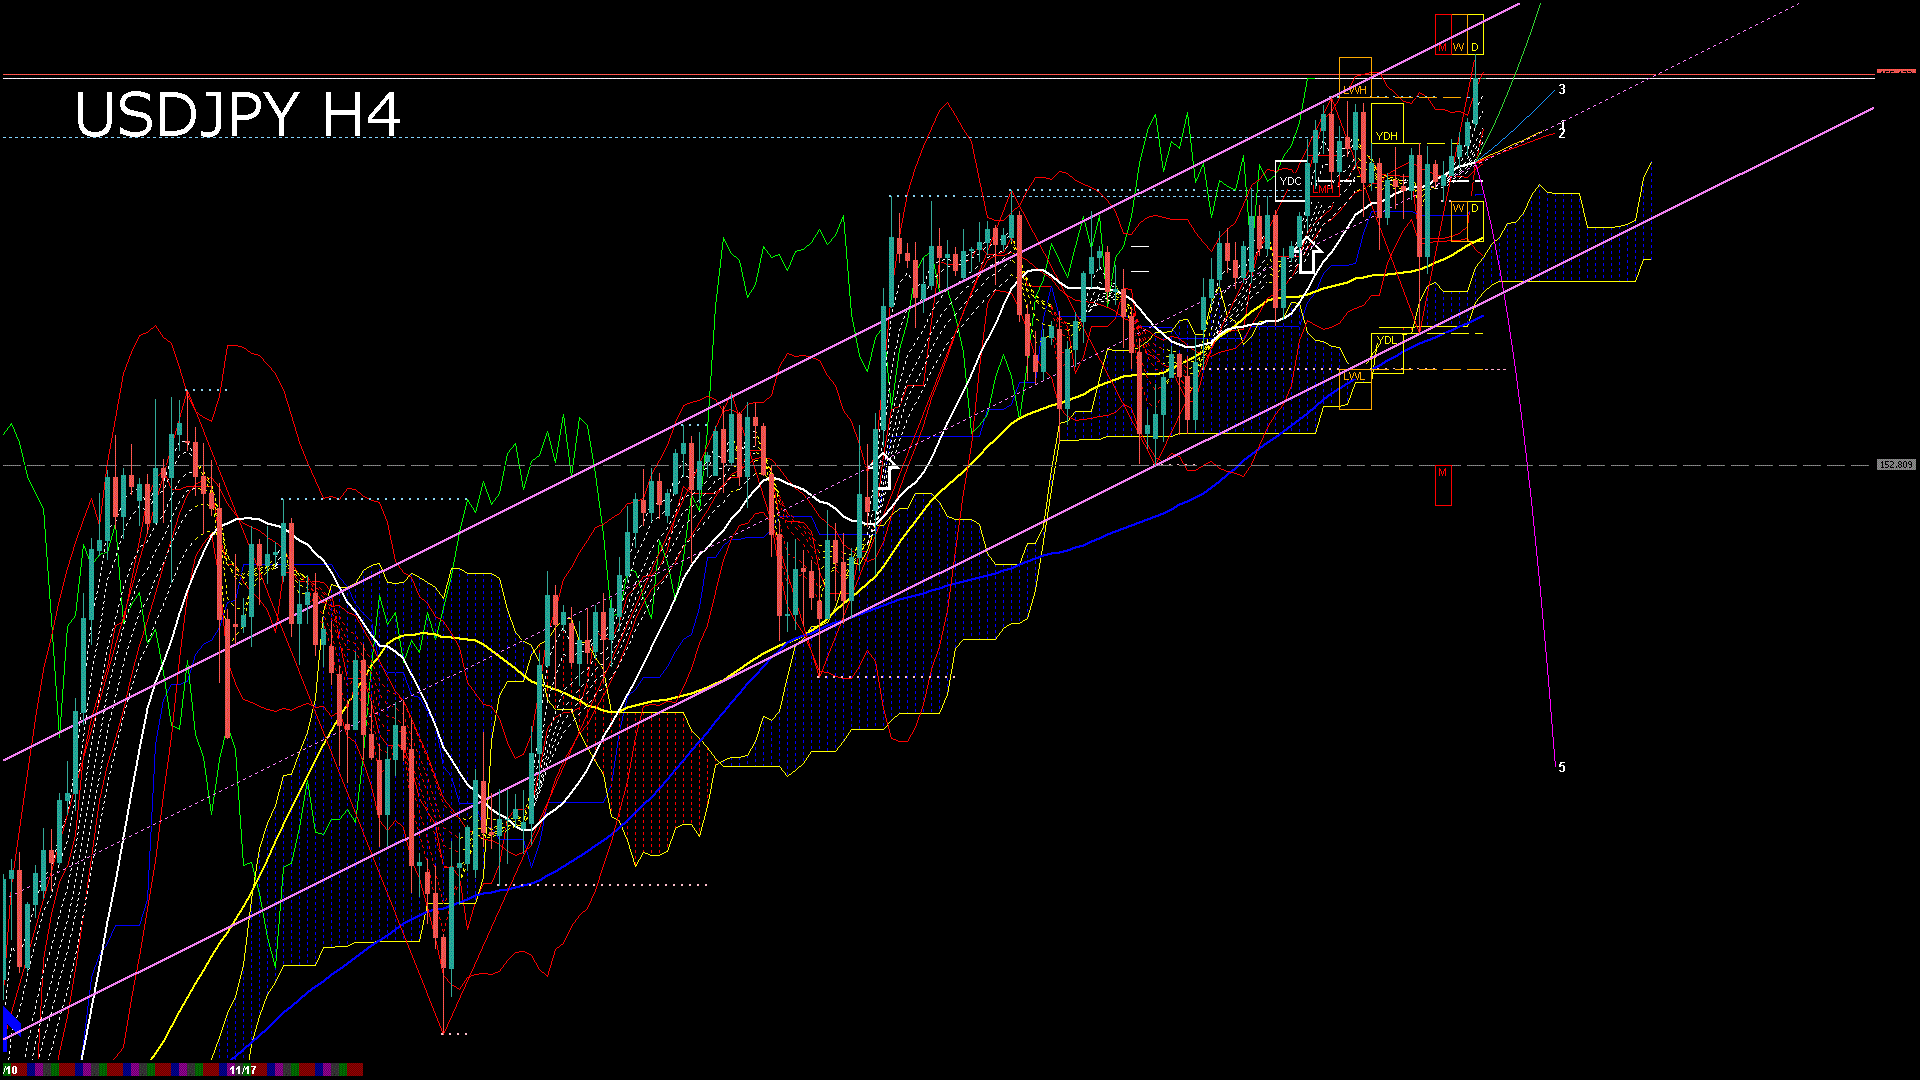The height and width of the screenshot is (1080, 1920).
Task: Click the /10 label on the session color bar
Action: pyautogui.click(x=10, y=1068)
